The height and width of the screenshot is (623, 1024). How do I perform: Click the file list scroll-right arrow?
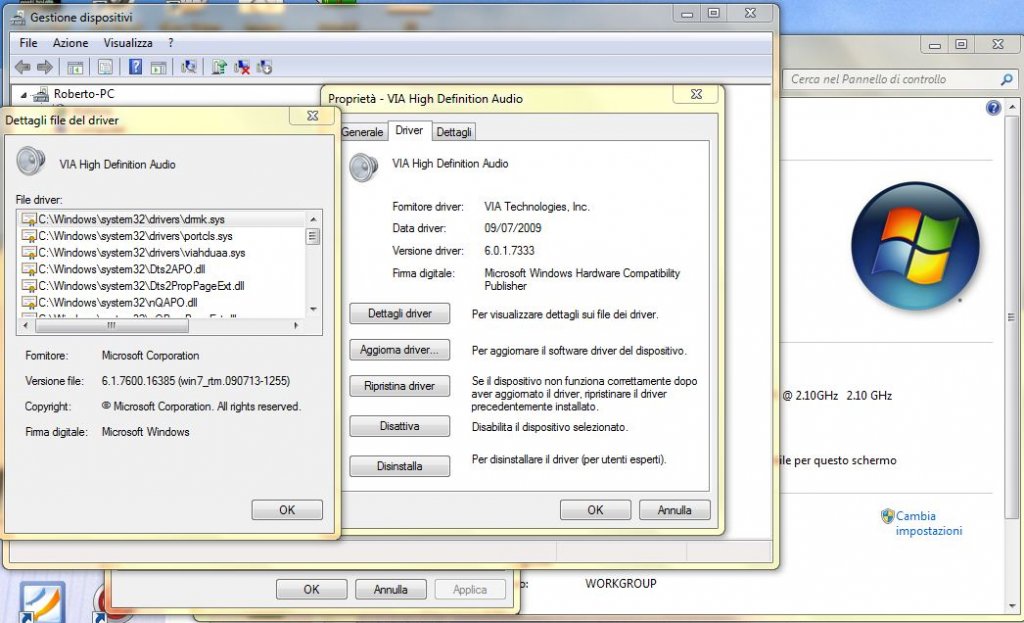(x=296, y=325)
